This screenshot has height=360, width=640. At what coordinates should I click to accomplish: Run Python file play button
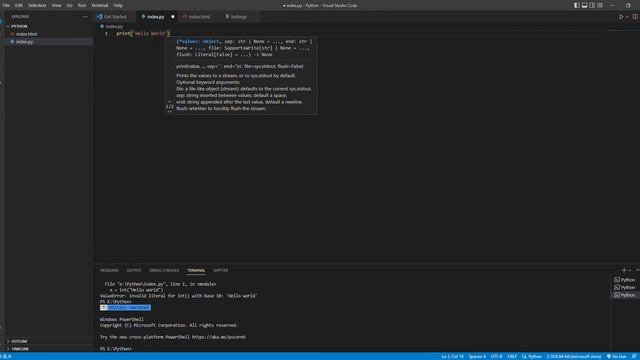tap(621, 17)
